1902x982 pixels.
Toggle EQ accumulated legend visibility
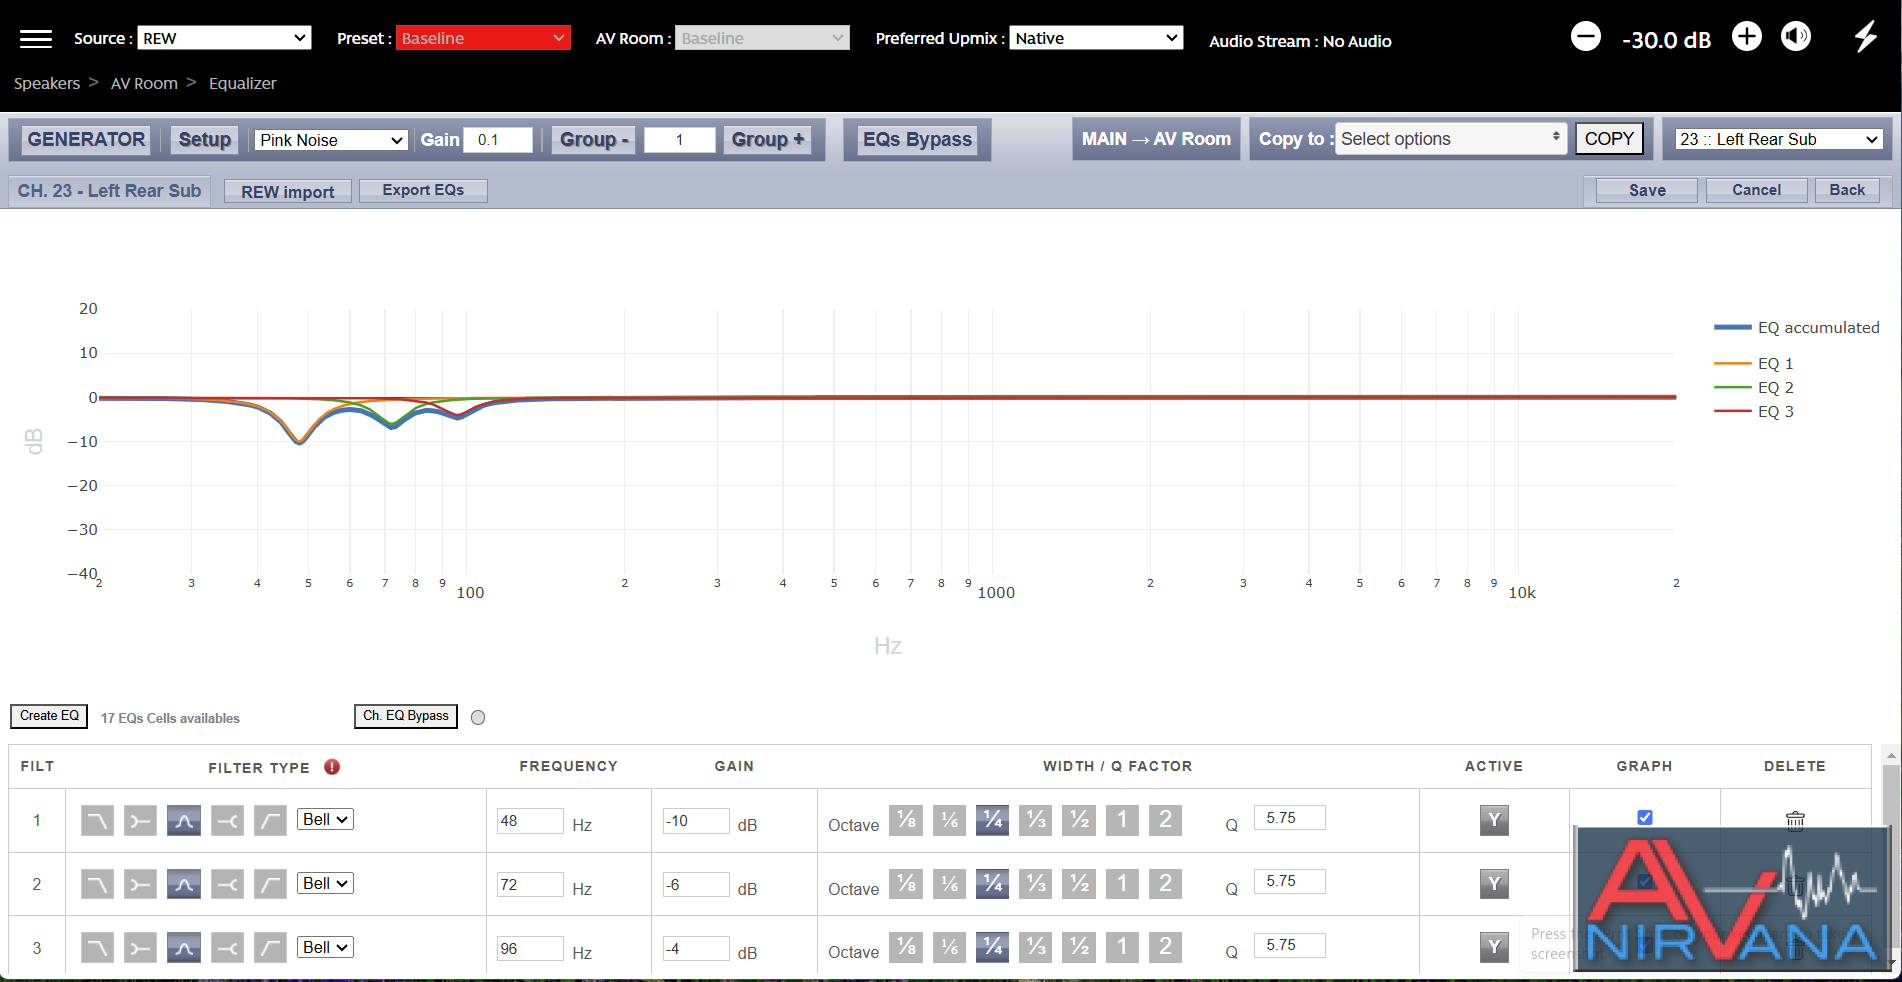[1797, 327]
